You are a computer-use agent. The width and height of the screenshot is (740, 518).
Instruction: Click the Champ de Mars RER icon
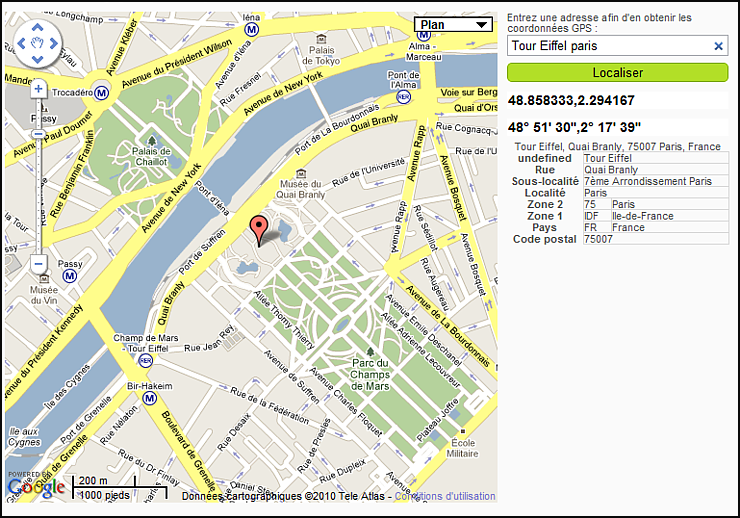click(x=146, y=358)
